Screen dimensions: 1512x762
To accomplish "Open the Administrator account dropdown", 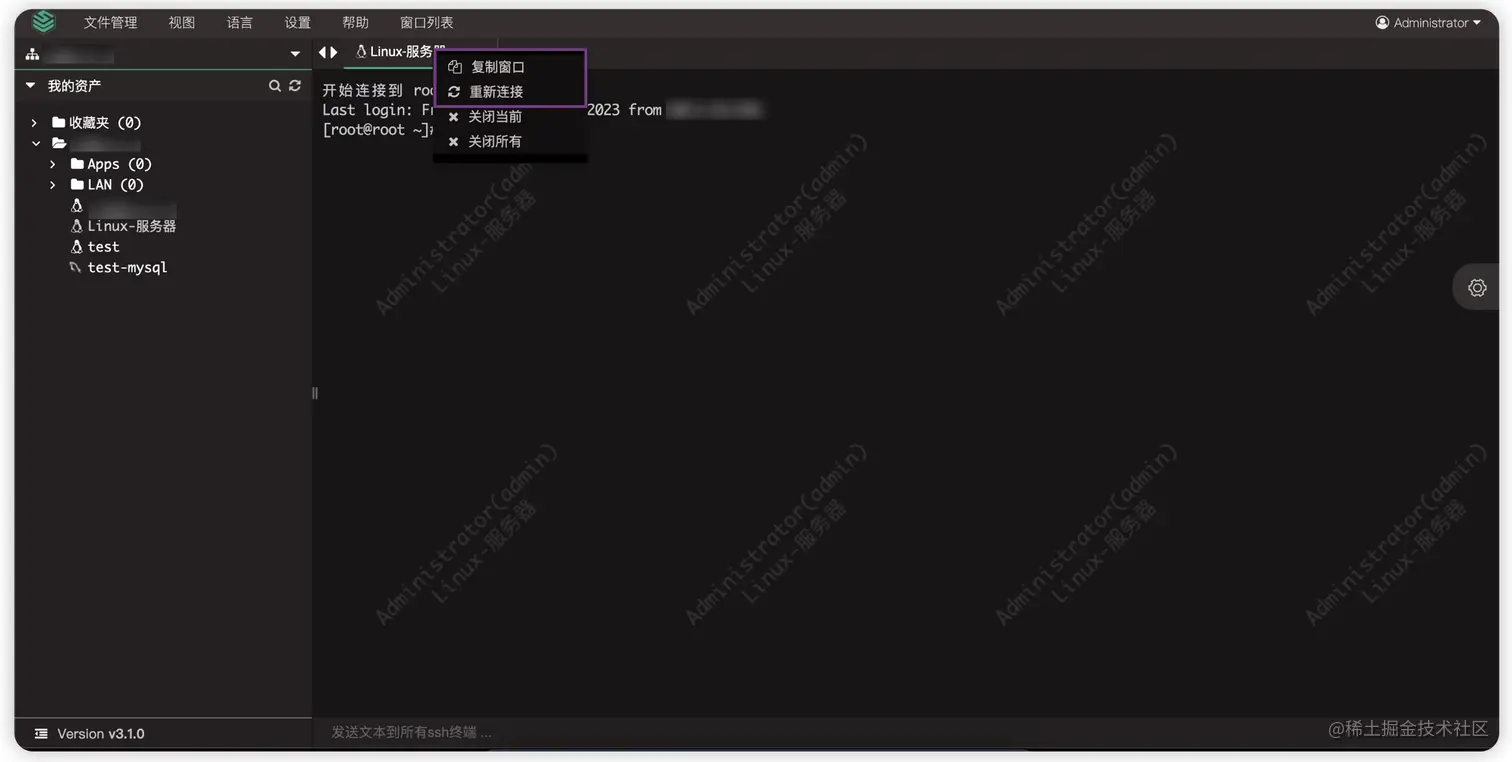I will point(1428,23).
